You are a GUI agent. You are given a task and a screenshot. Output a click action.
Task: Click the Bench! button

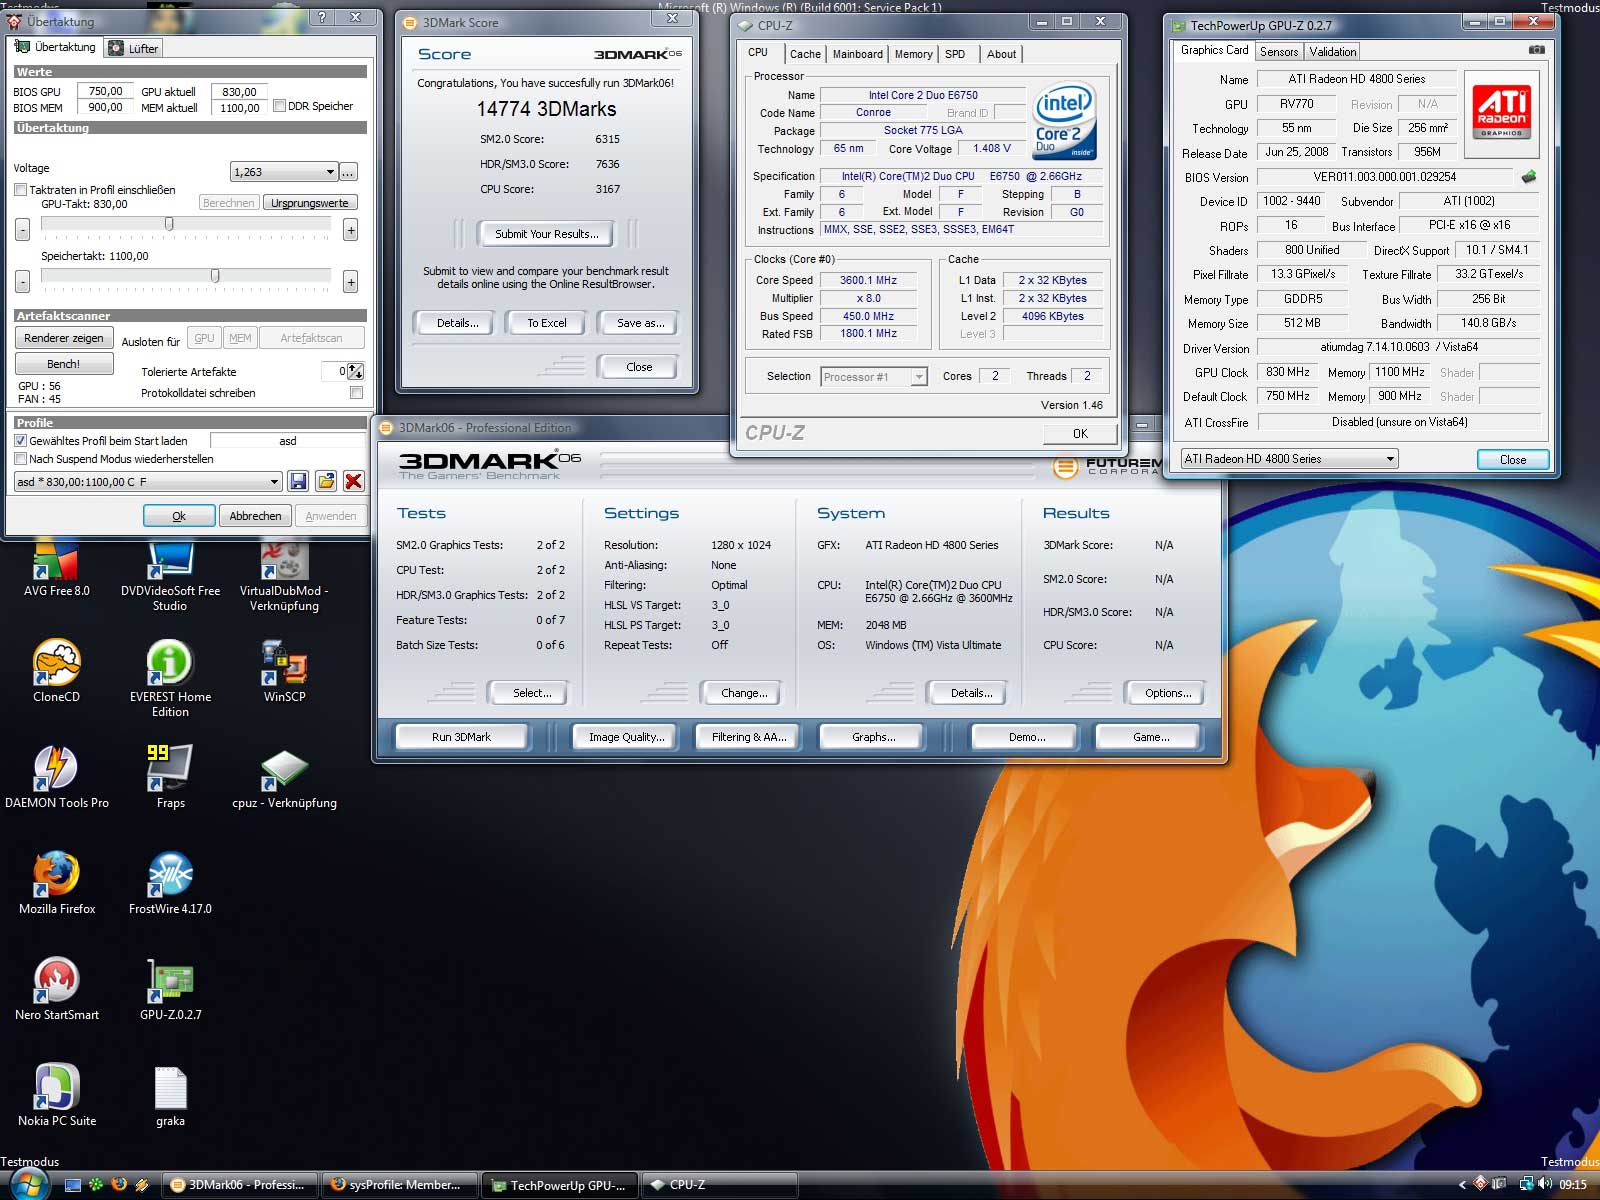[63, 364]
